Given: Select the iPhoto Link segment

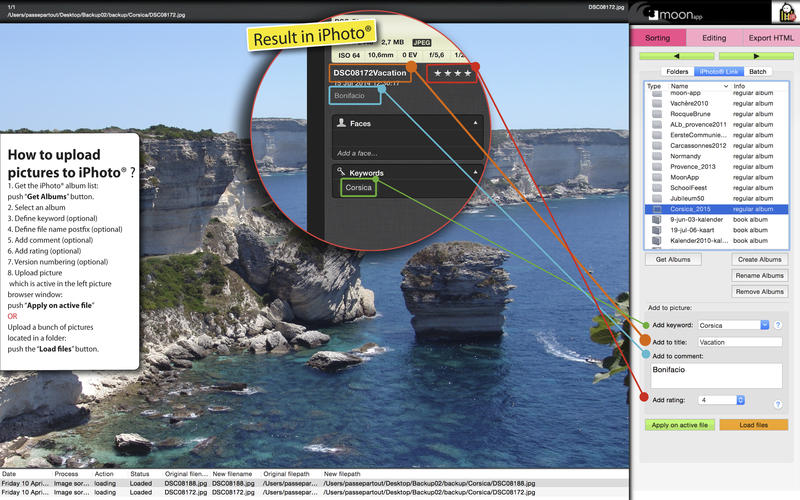Looking at the screenshot, I should pos(717,72).
